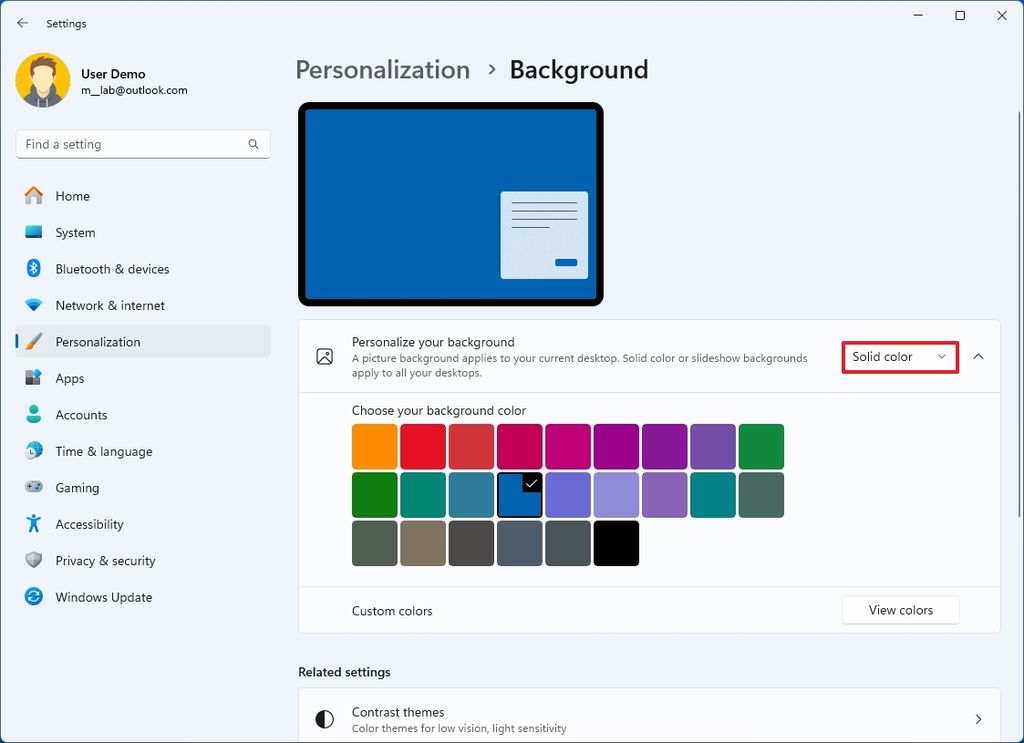The height and width of the screenshot is (743, 1024).
Task: Go to Time & language settings
Action: [104, 451]
